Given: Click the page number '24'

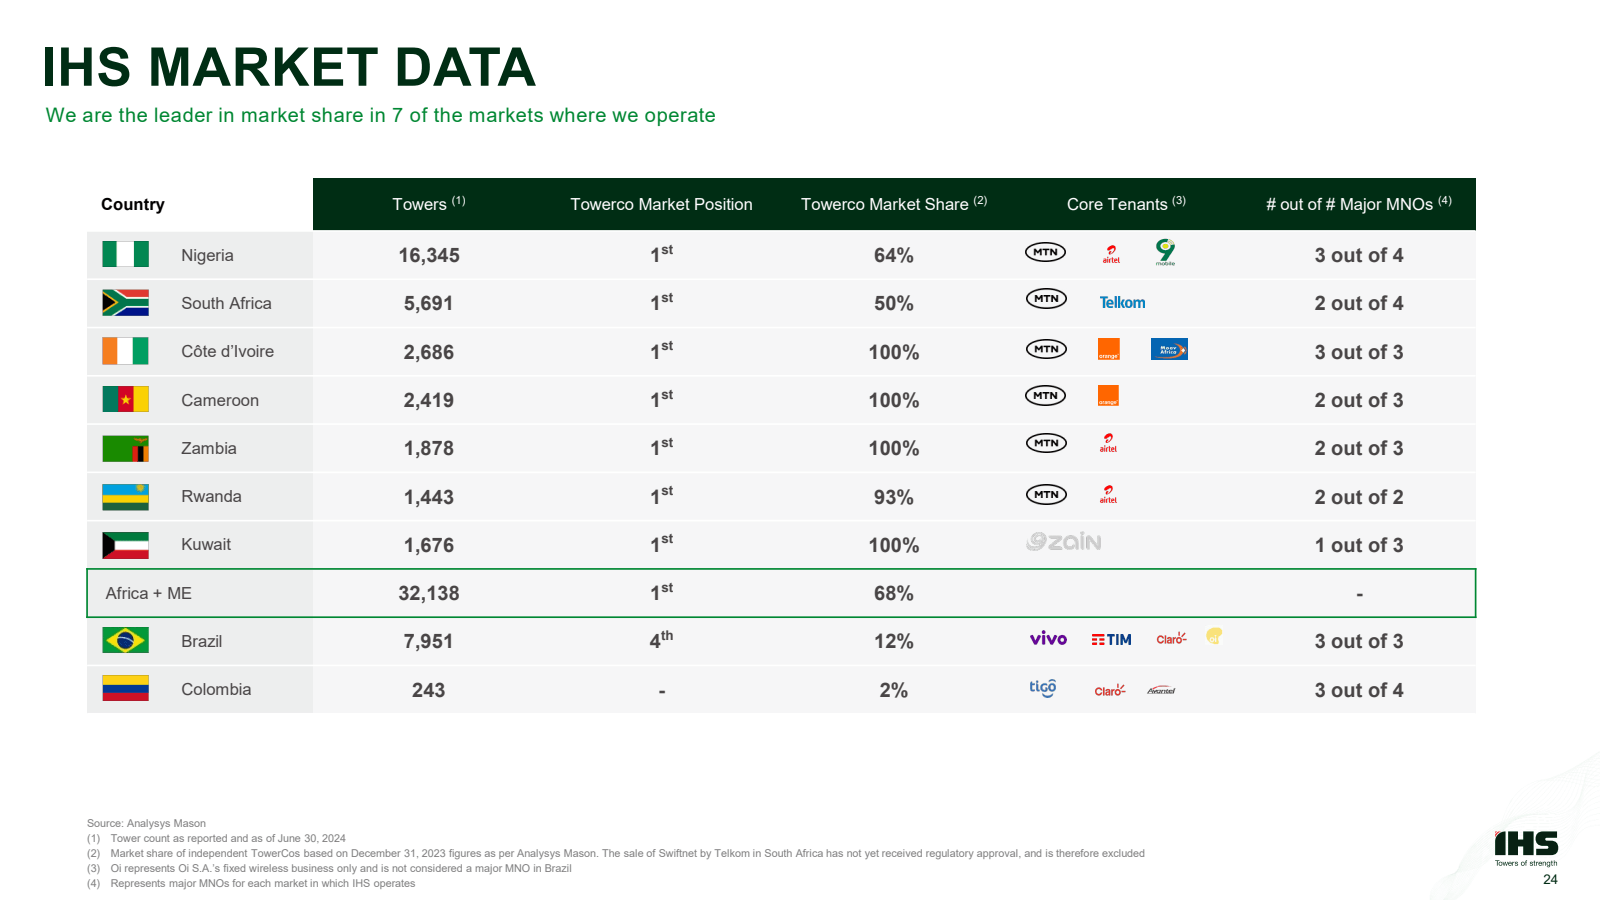Looking at the screenshot, I should (1550, 879).
